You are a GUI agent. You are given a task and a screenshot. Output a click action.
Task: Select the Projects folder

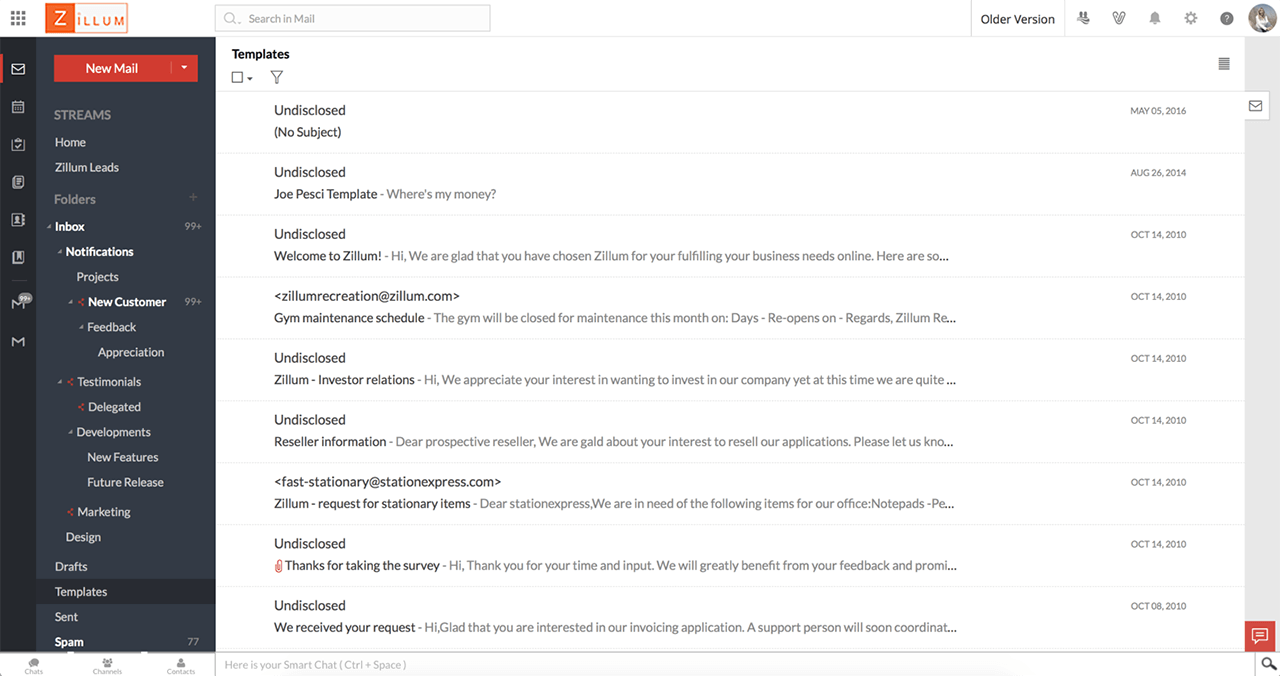coord(98,277)
